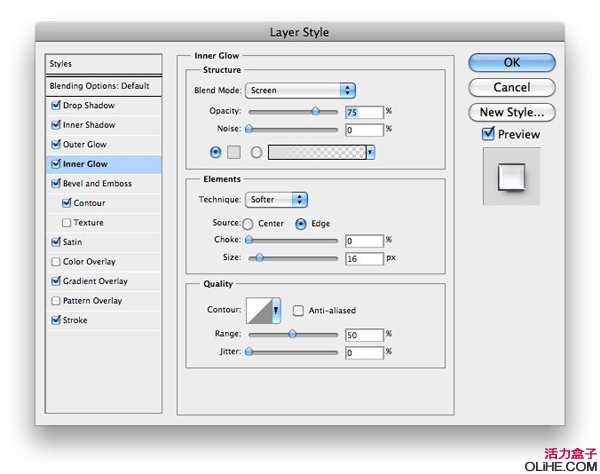600x474 pixels.
Task: Open the glow gradient picker arrow
Action: pos(369,152)
